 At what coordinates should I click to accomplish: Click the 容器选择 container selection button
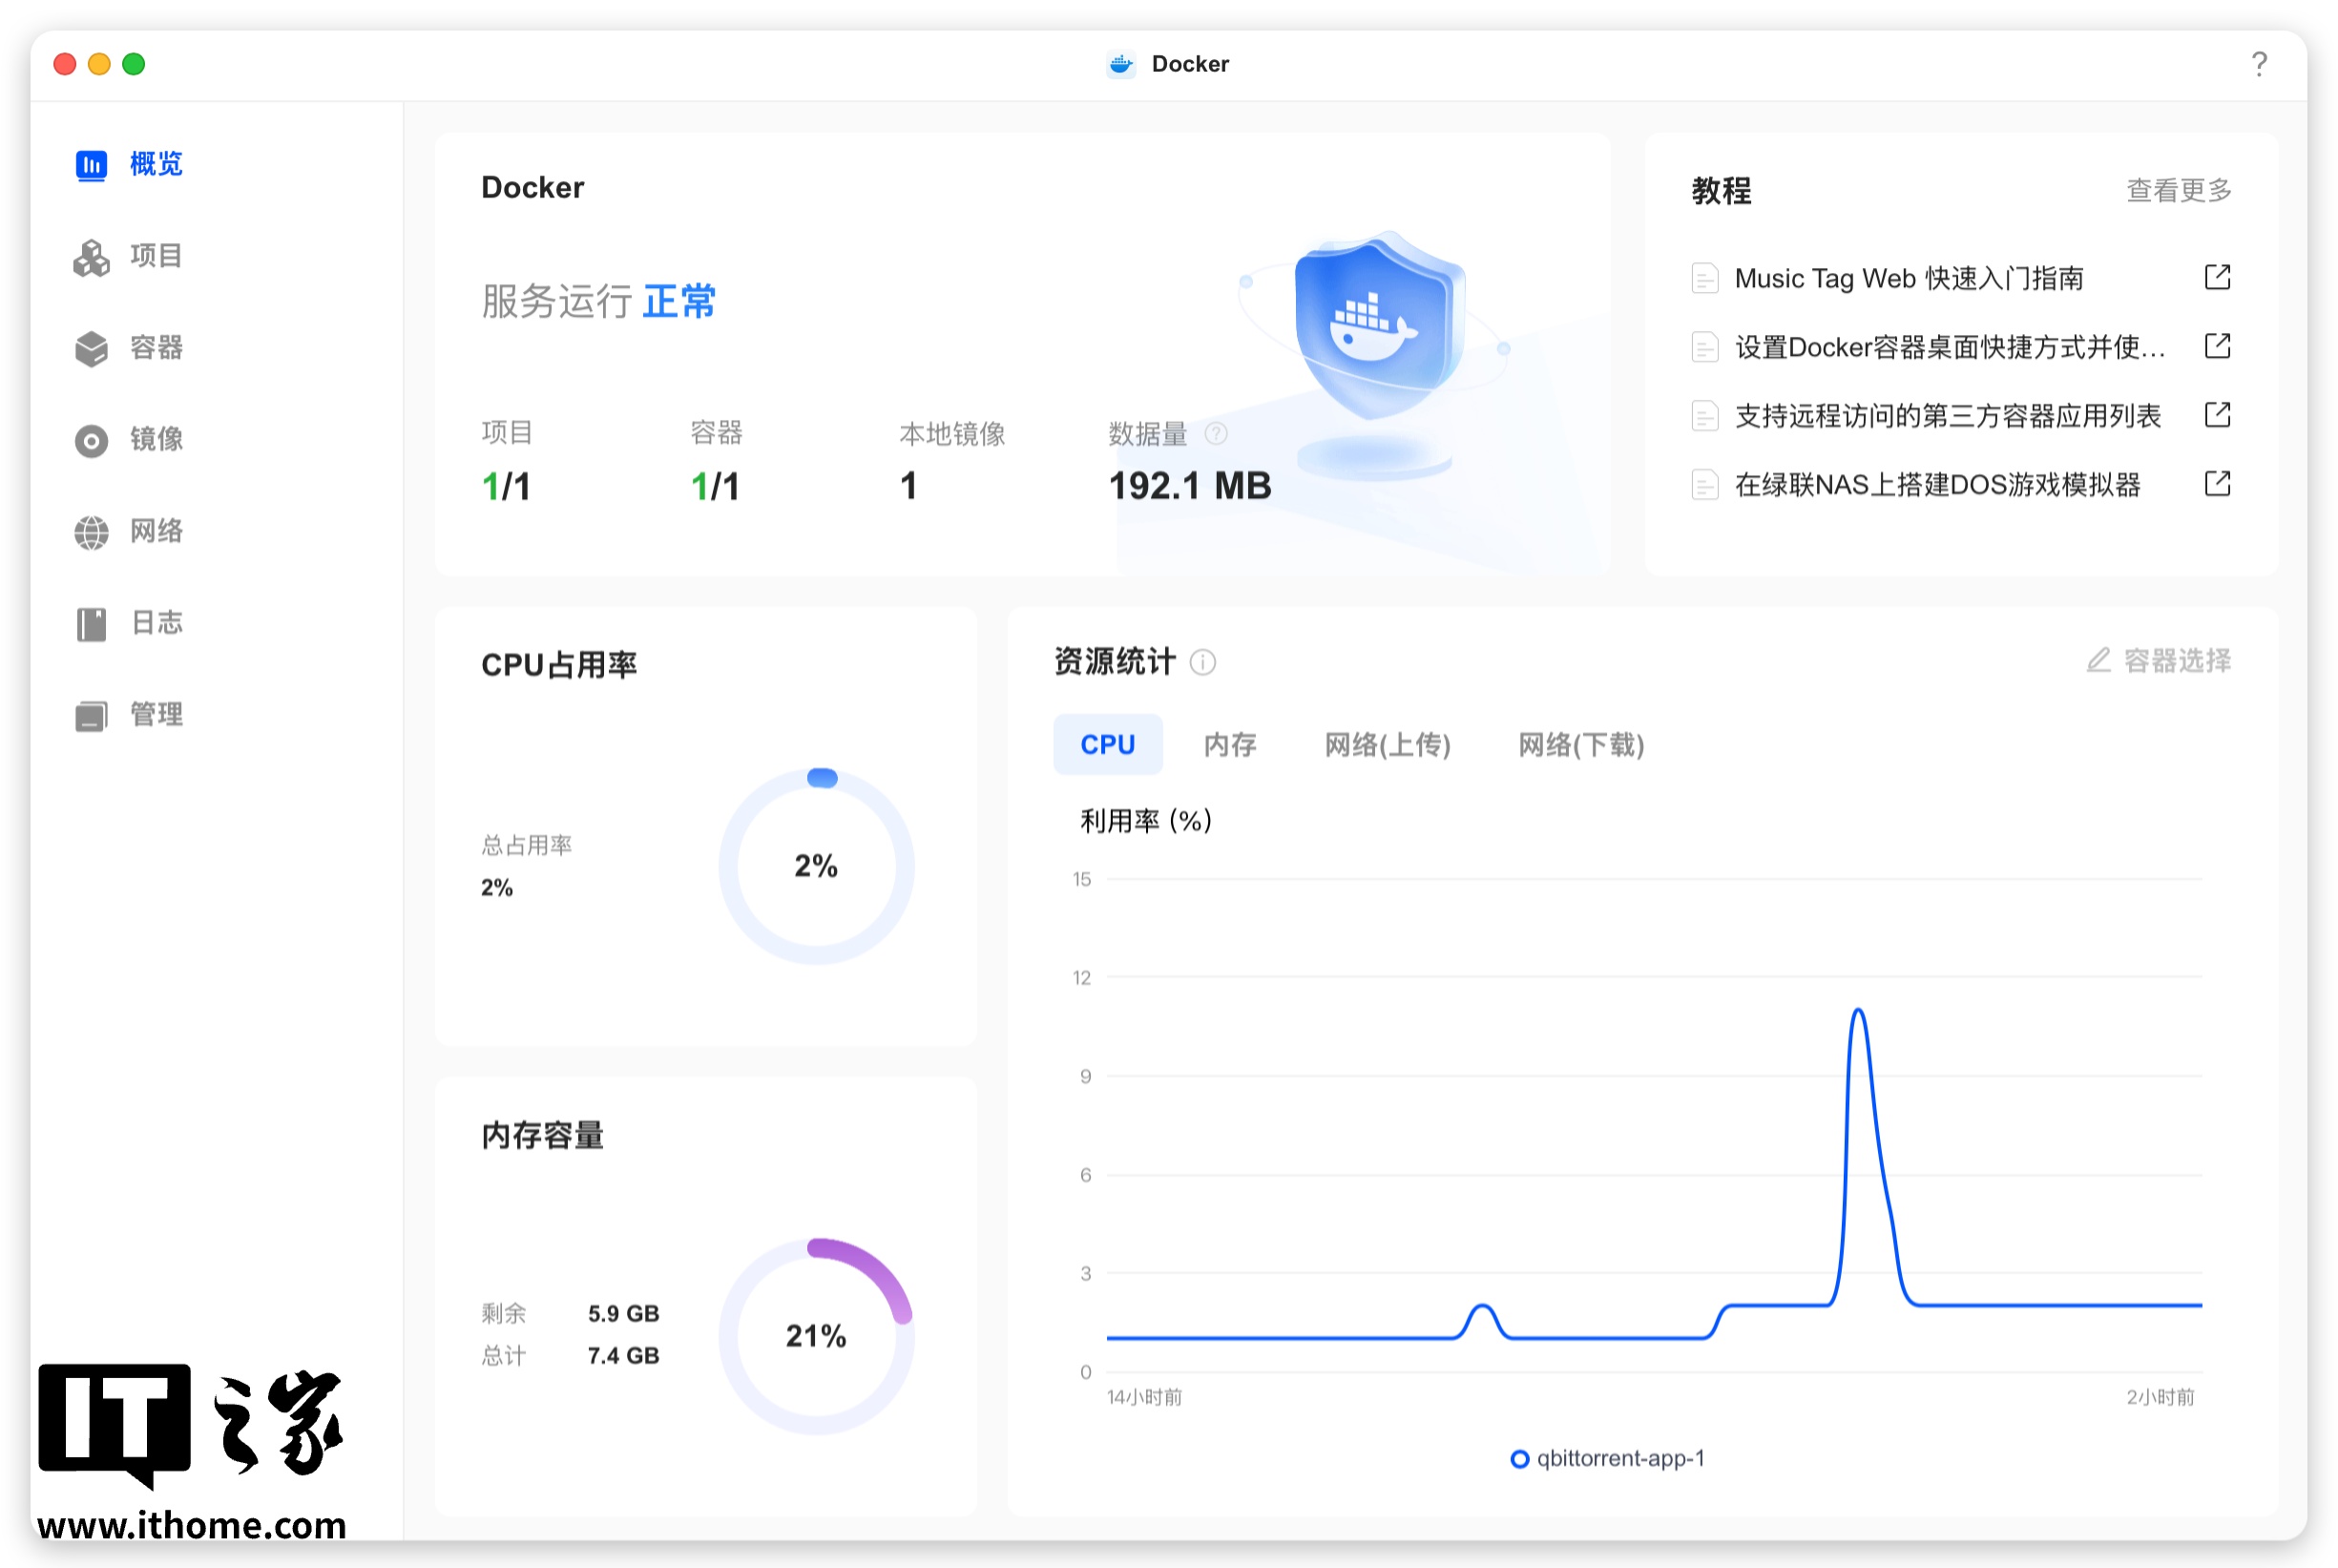tap(2158, 661)
